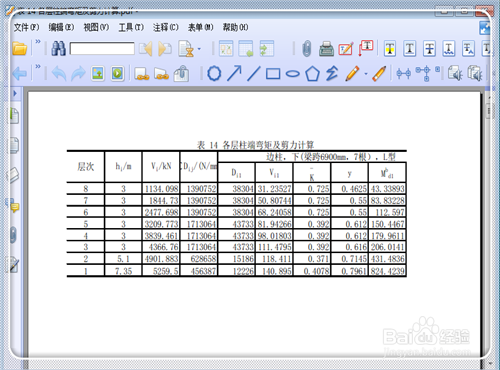This screenshot has width=500, height=370.
Task: Open the 工具(T) menu
Action: point(131,27)
